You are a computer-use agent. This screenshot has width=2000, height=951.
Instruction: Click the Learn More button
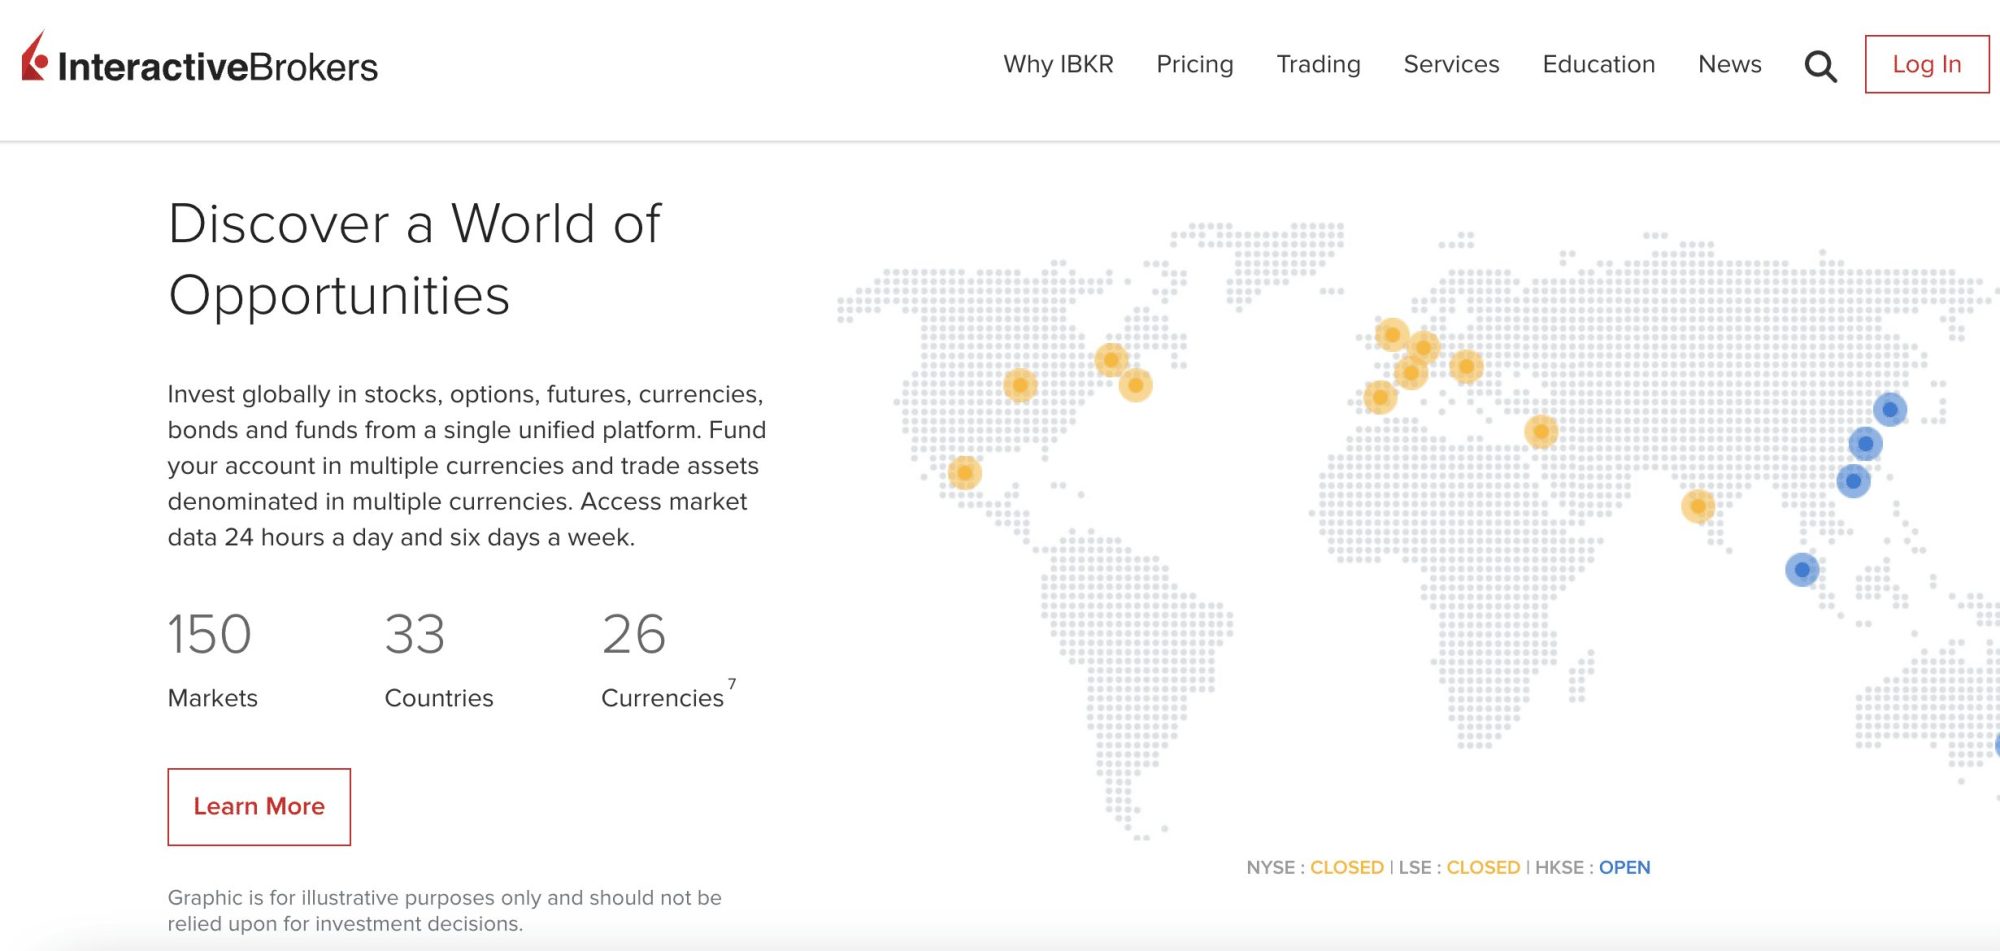pos(259,806)
